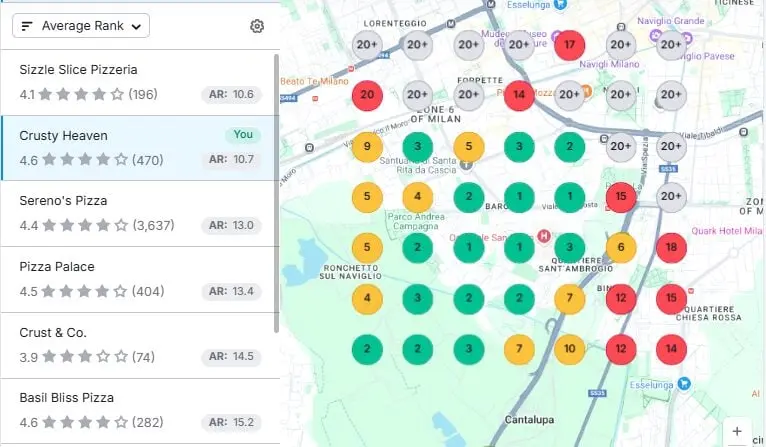Click the AR: 10.7 badge

(x=231, y=159)
